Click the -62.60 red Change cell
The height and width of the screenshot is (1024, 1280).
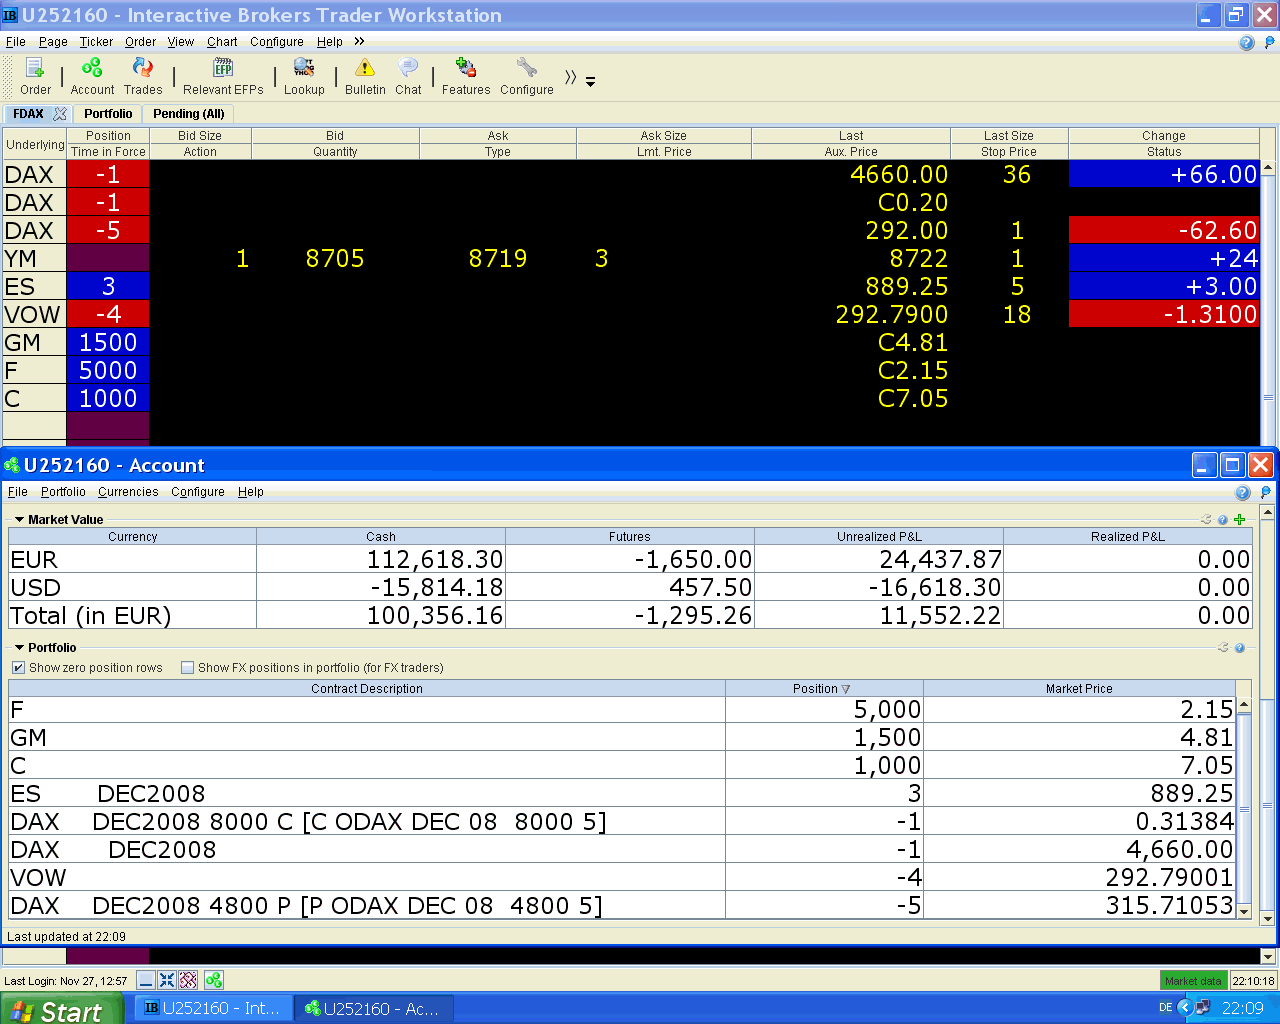click(1164, 230)
